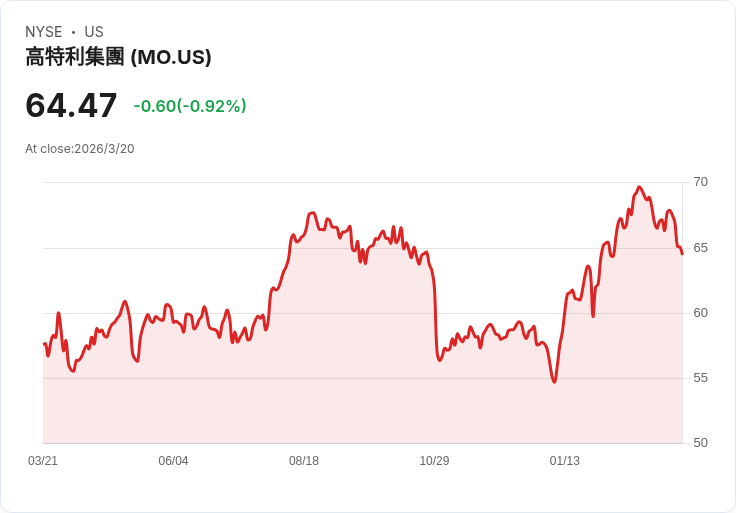Screen dimensions: 736x513
Task: Click the 01/13 x-axis date label
Action: 565,461
